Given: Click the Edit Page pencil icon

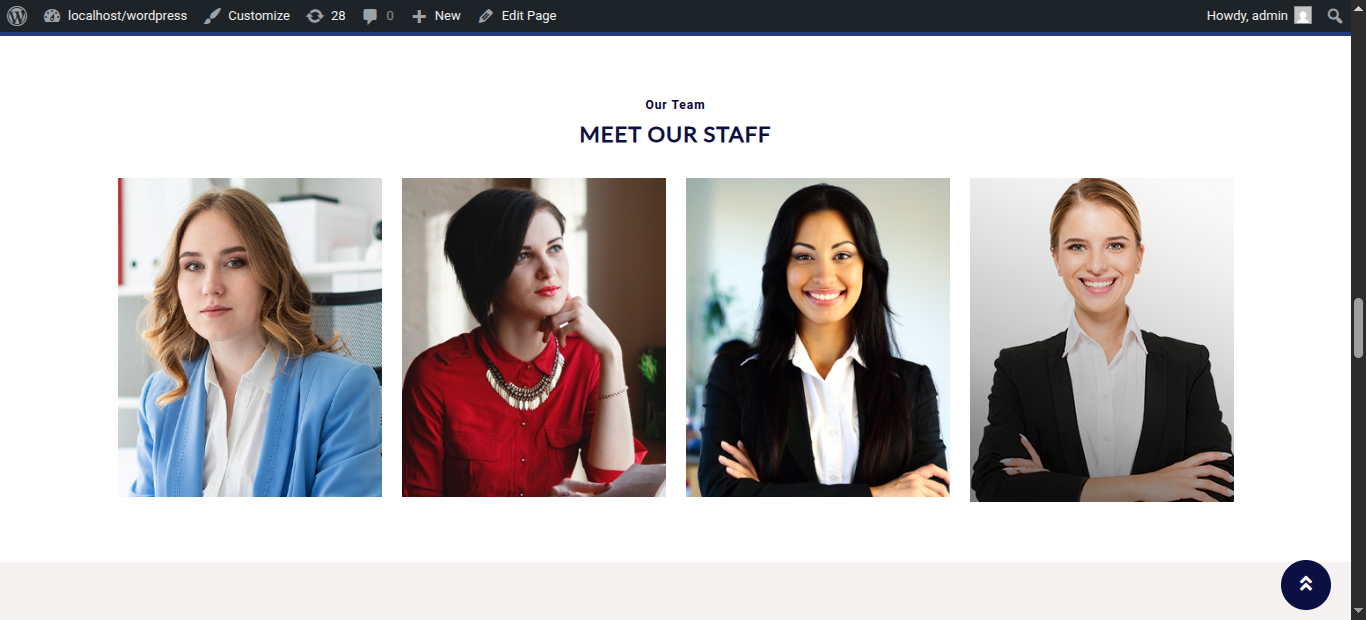Looking at the screenshot, I should pyautogui.click(x=486, y=16).
